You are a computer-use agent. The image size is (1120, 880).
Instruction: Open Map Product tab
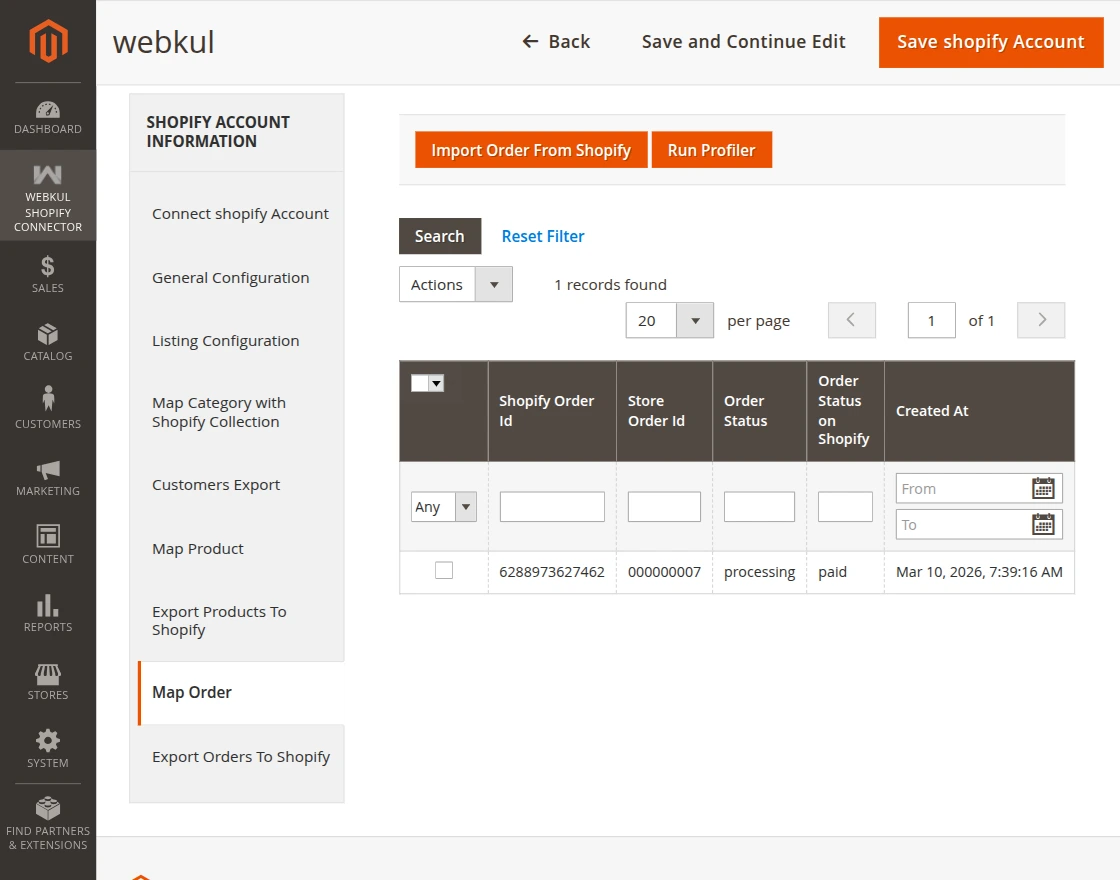(x=198, y=549)
